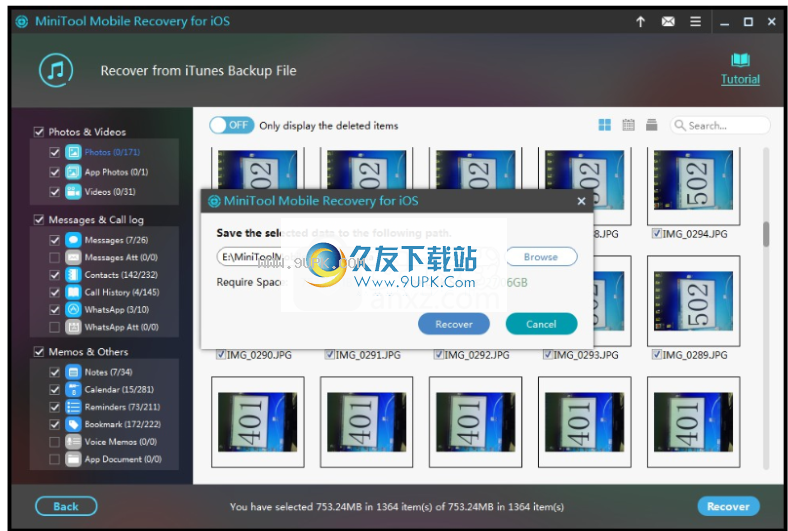
Task: Click the bottom-right Recover button
Action: 728,506
